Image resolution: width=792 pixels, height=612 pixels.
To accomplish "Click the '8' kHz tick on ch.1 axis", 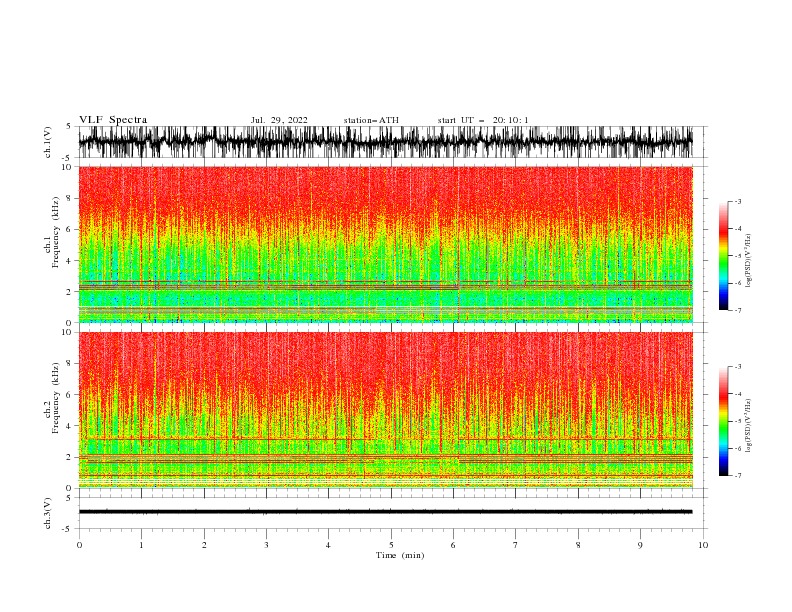I will pyautogui.click(x=69, y=198).
